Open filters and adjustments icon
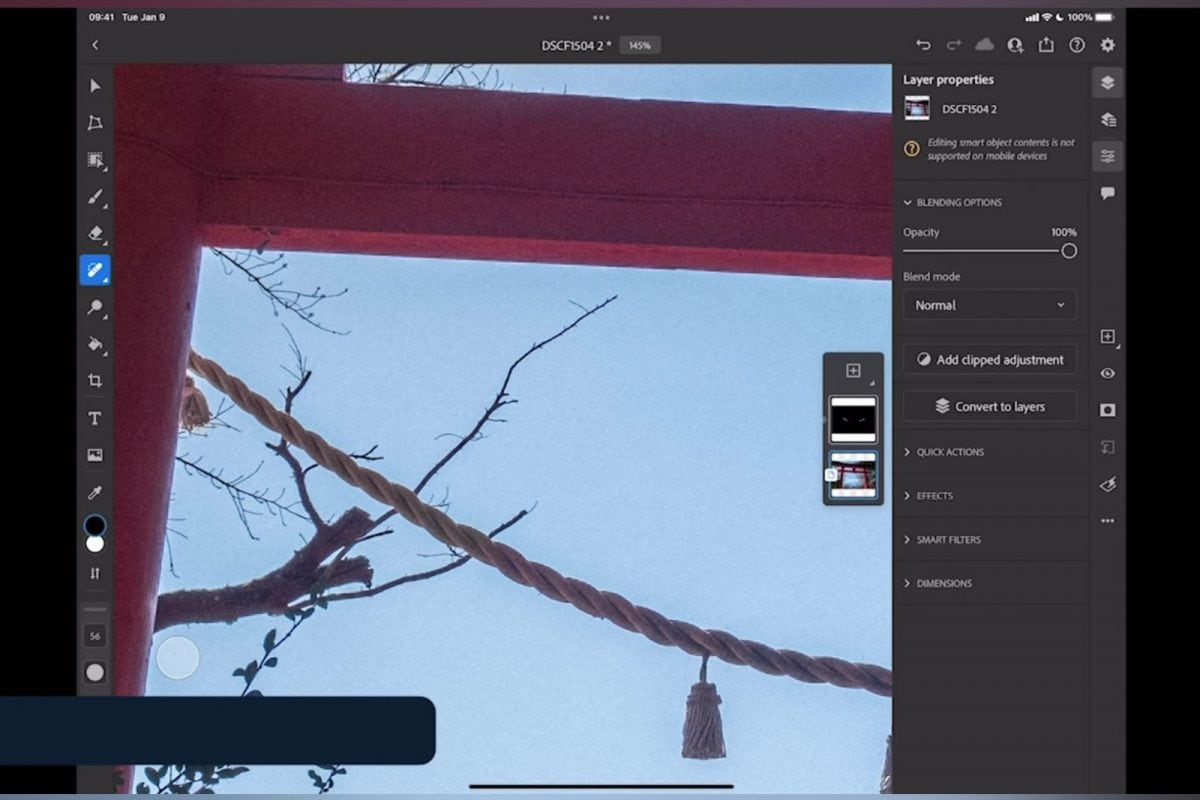The width and height of the screenshot is (1200, 800). point(1107,484)
